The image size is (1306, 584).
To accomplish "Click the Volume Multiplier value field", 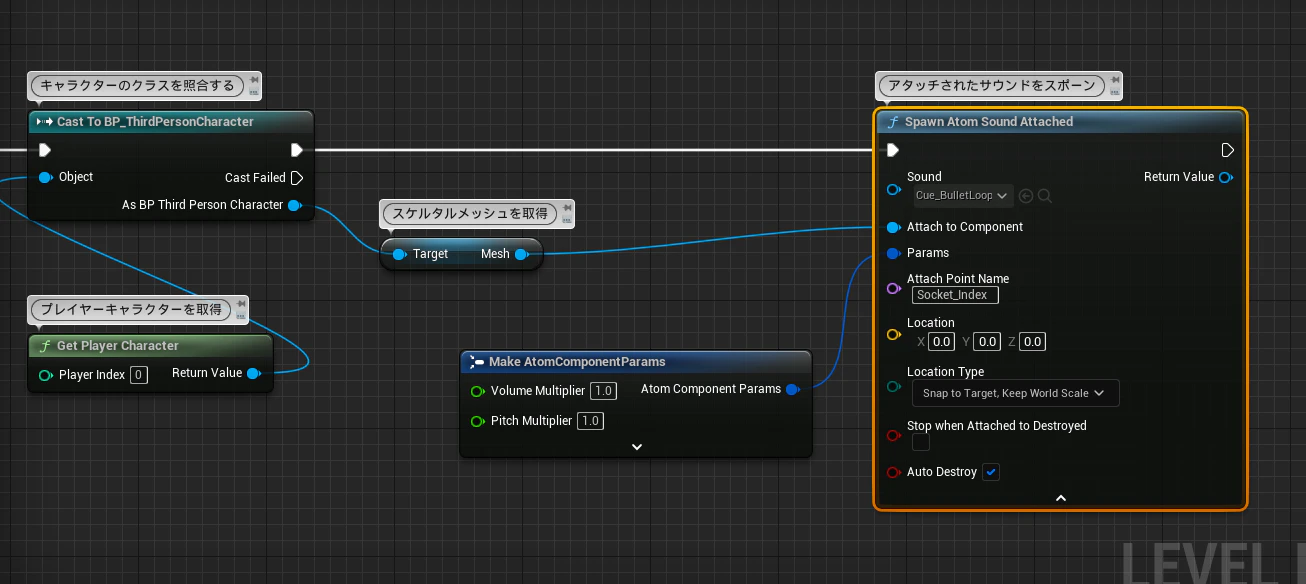I will pos(602,391).
